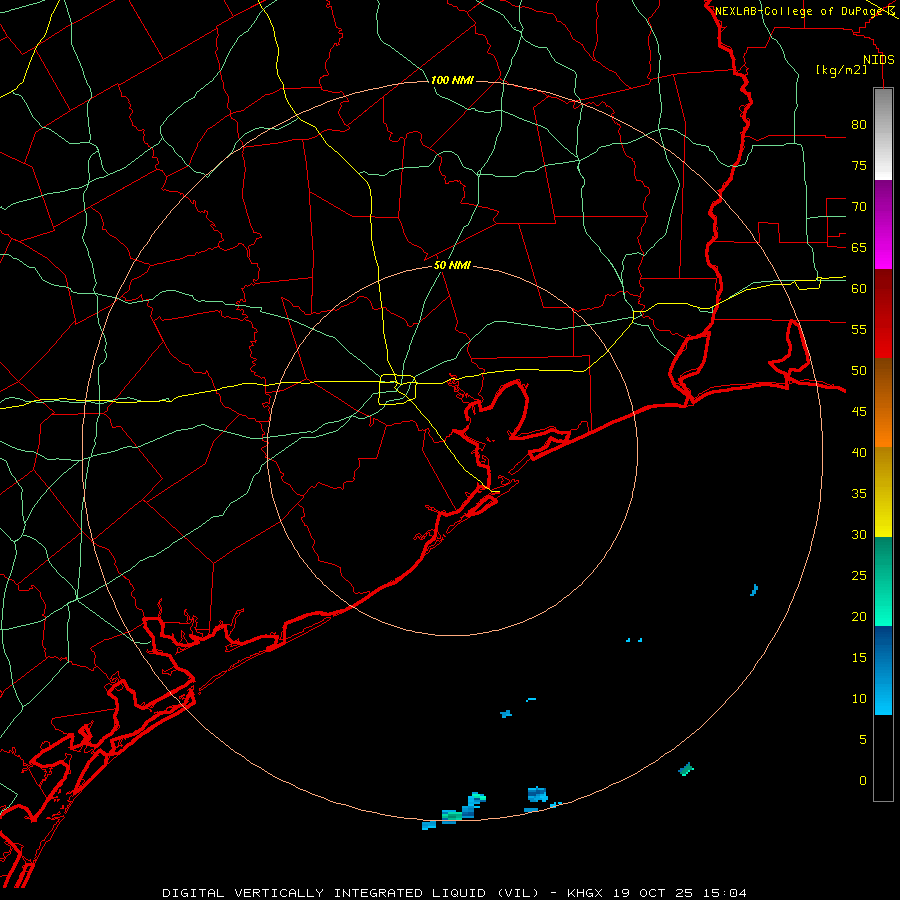Select the 50 NMI range ring label
Image resolution: width=900 pixels, height=900 pixels.
[x=452, y=265]
